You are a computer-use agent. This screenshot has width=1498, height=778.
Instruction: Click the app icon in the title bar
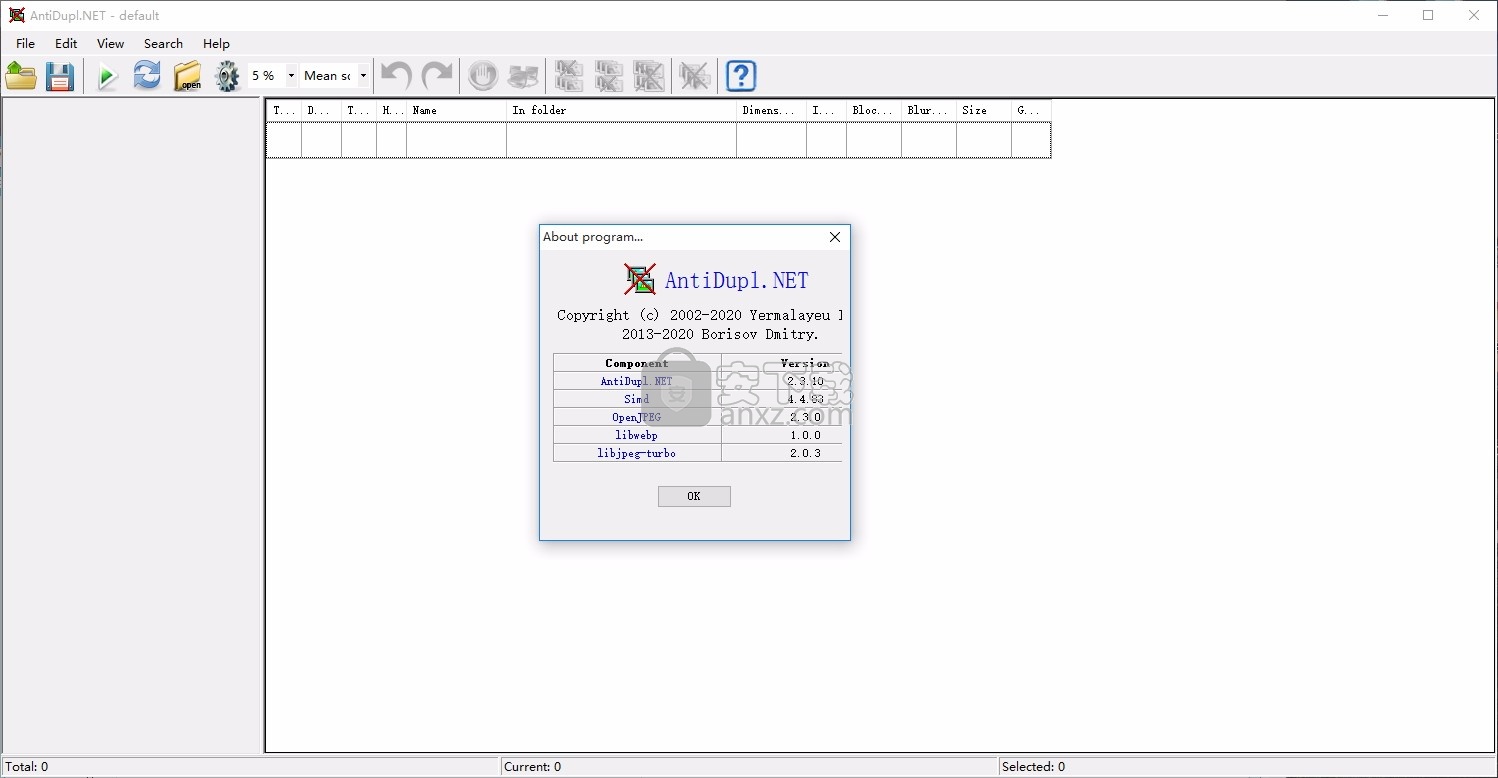point(16,15)
